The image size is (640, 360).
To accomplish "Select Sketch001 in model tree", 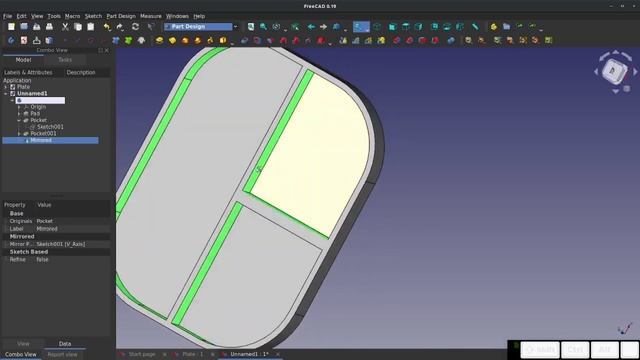I will point(50,127).
